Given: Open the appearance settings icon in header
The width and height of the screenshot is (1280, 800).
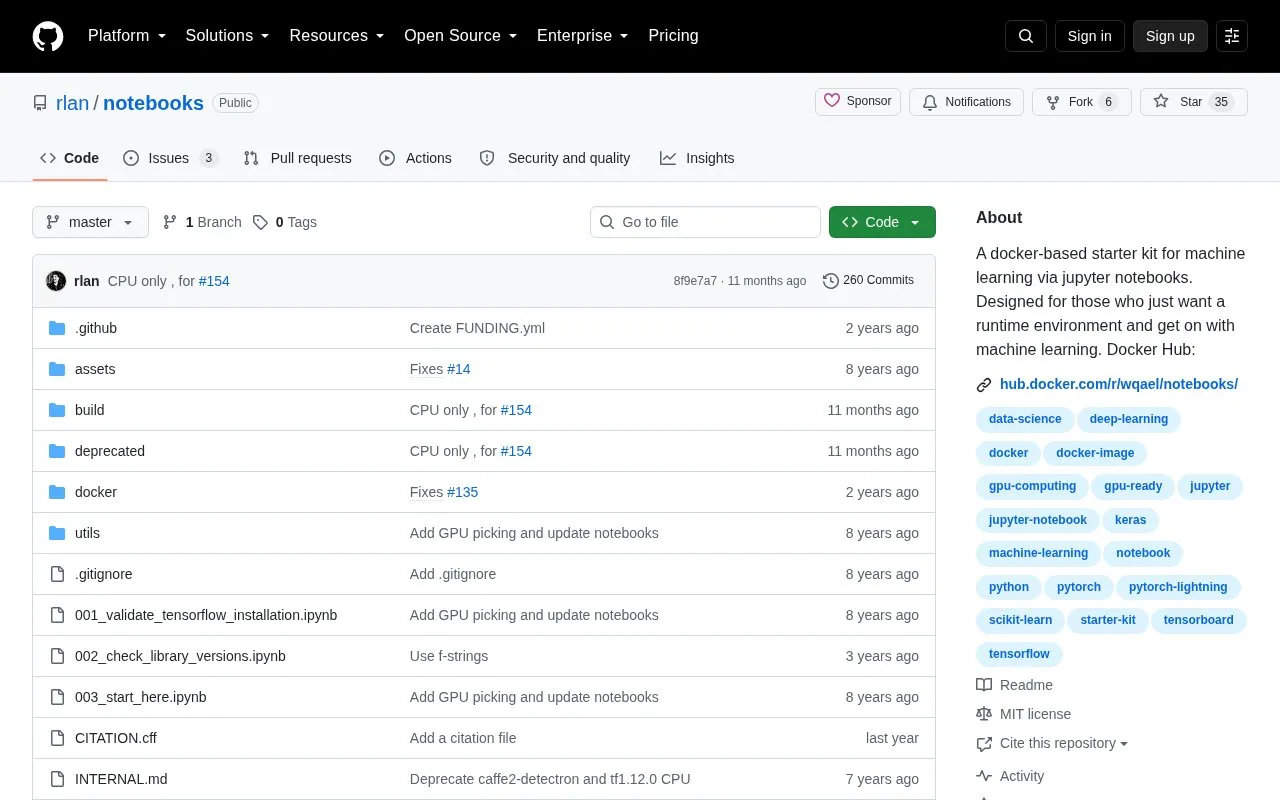Looking at the screenshot, I should pyautogui.click(x=1232, y=36).
